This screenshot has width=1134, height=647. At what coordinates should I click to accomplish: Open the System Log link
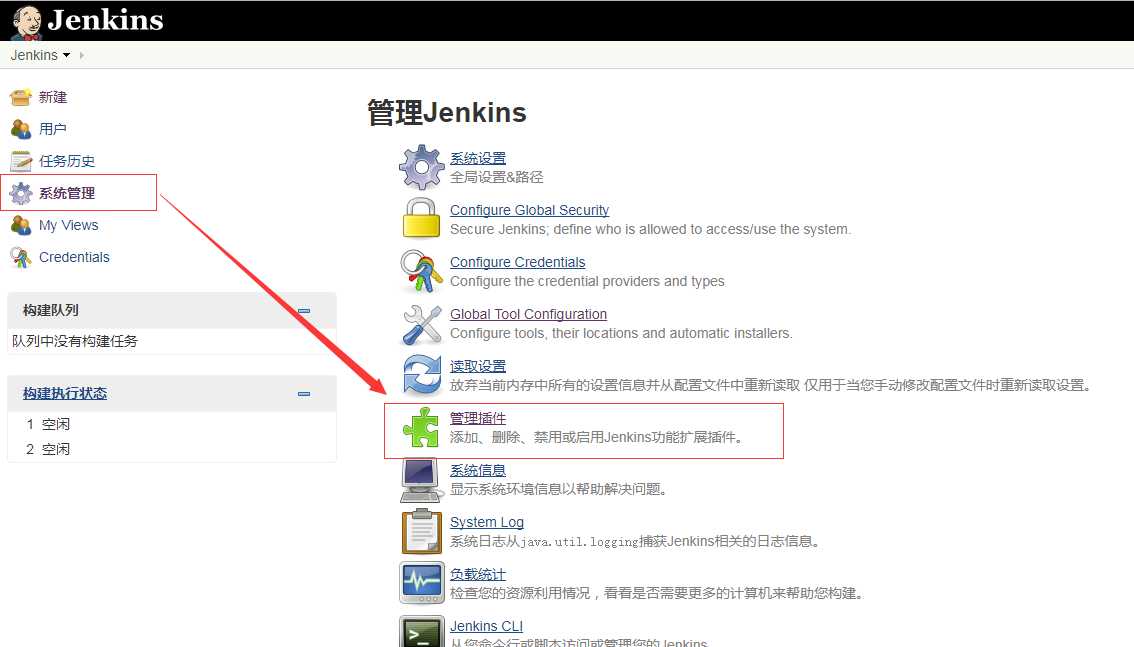coord(487,522)
